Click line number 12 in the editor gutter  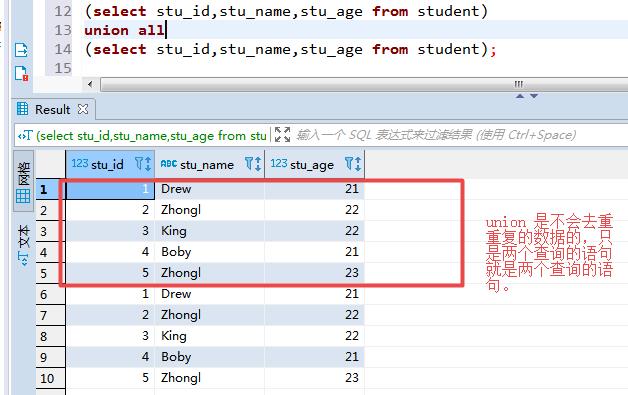point(63,11)
